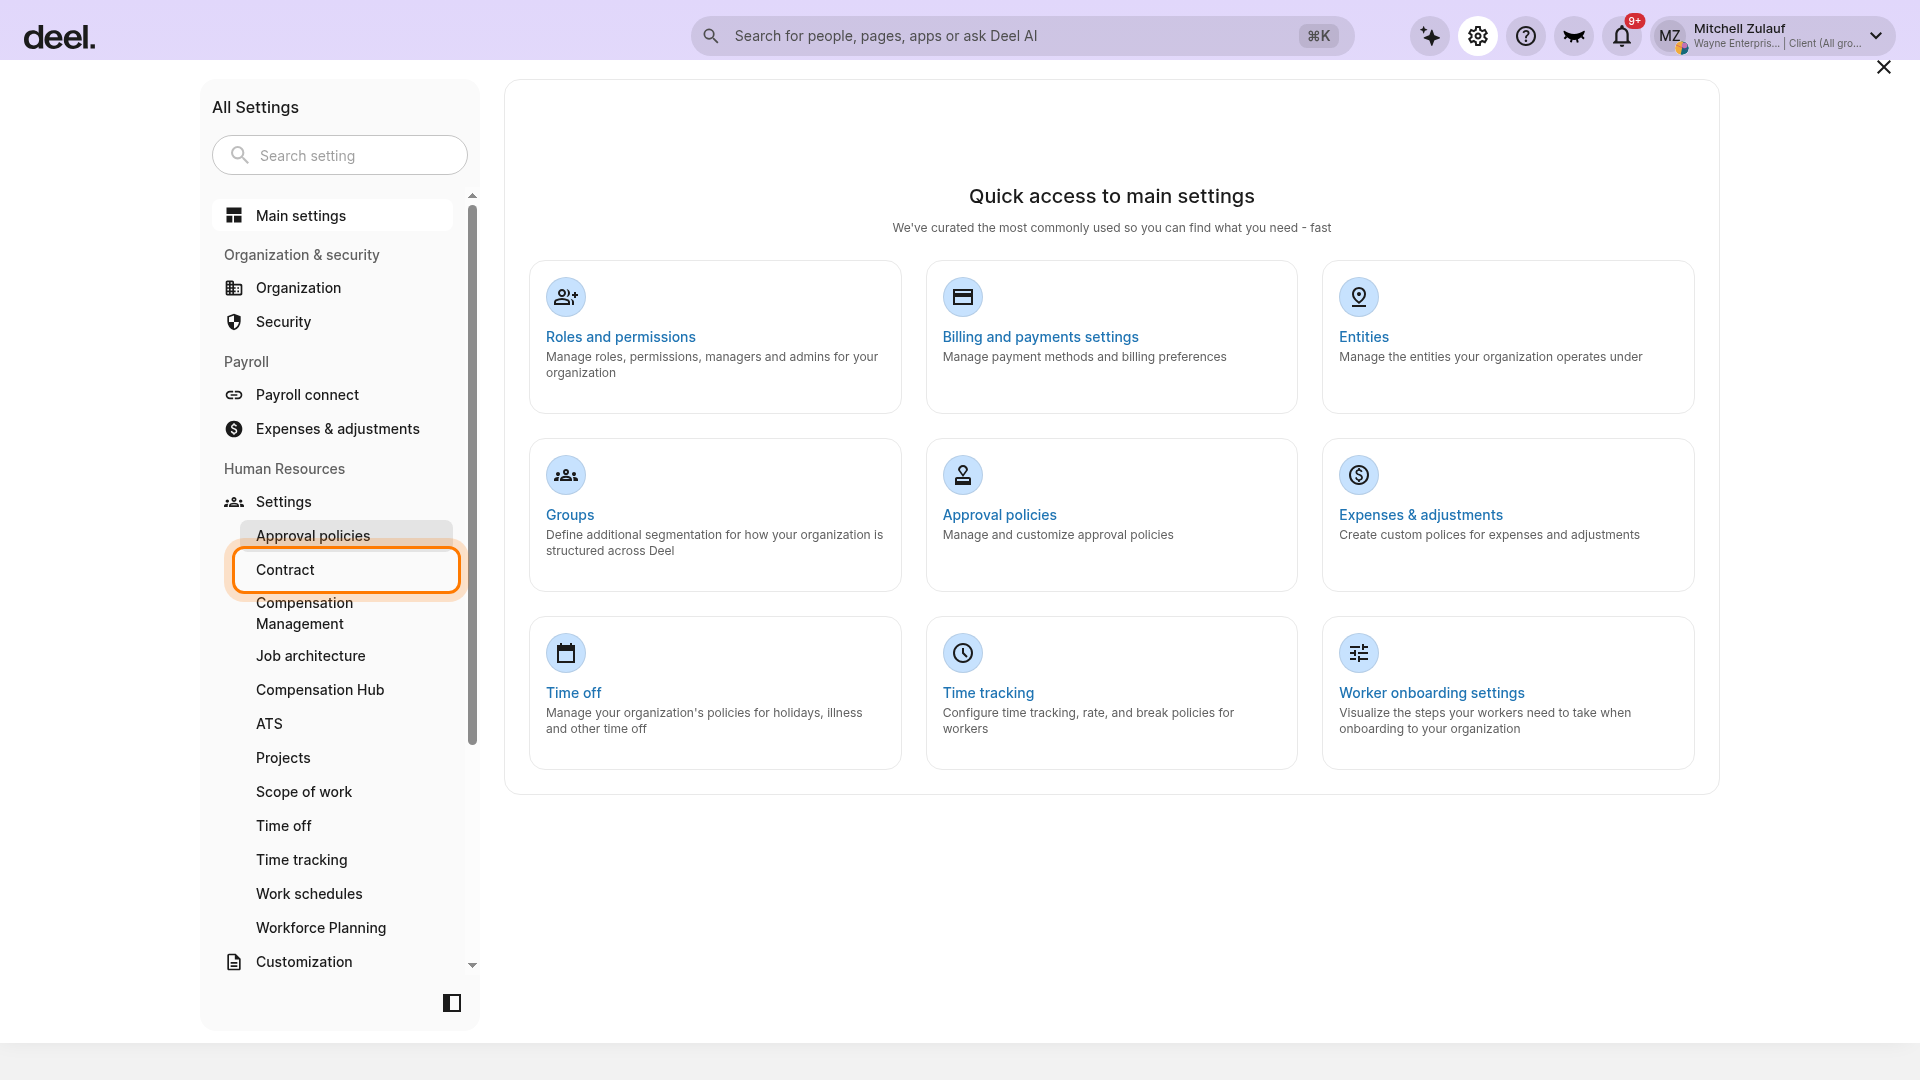Open the Time off card link
This screenshot has height=1080, width=1920.
tap(574, 693)
